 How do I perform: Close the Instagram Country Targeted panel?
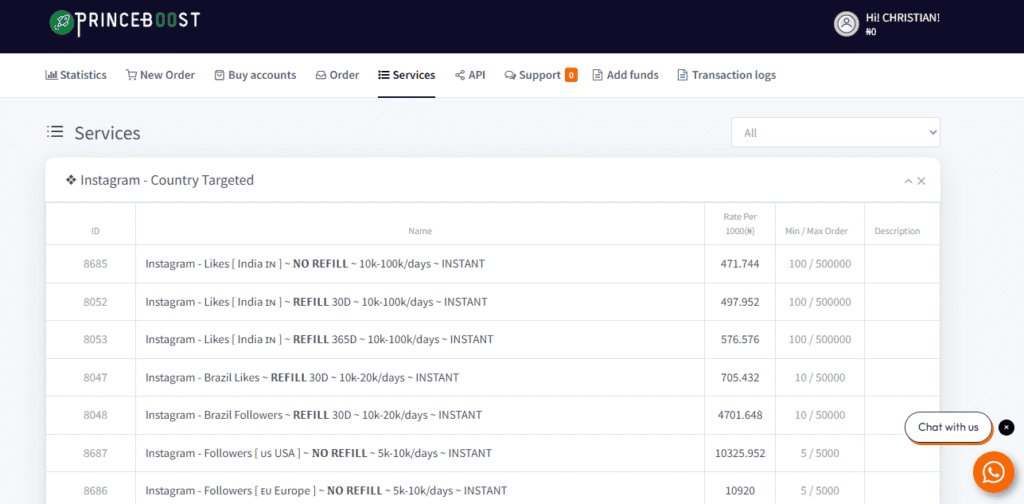point(921,181)
